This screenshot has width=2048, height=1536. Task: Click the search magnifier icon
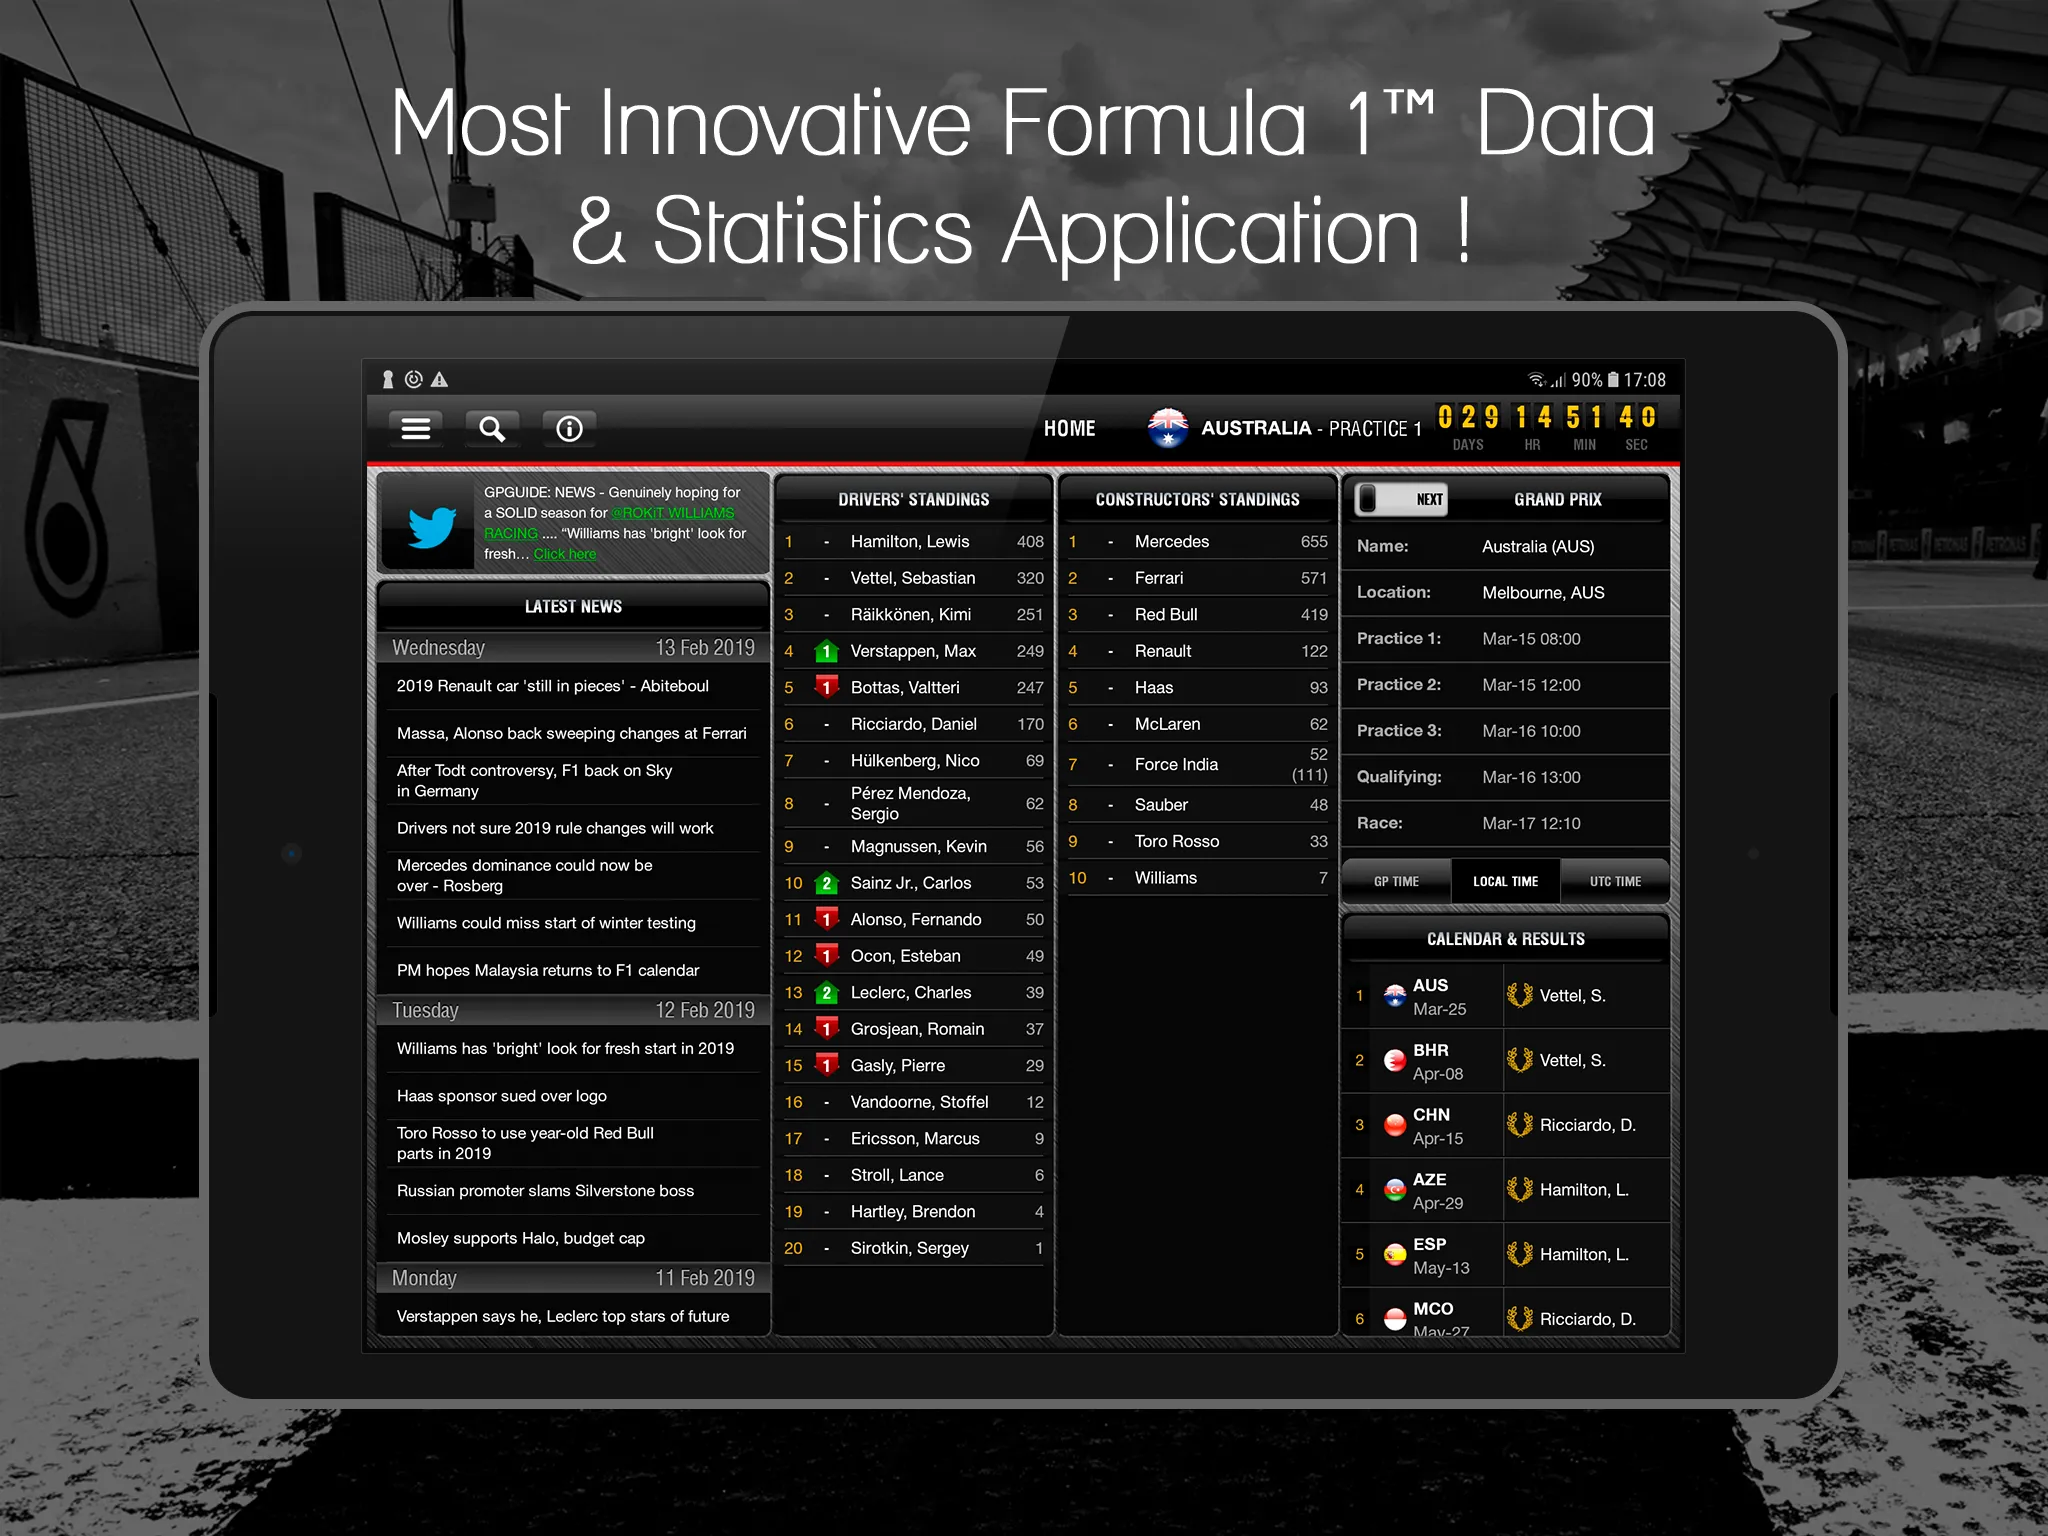point(495,429)
